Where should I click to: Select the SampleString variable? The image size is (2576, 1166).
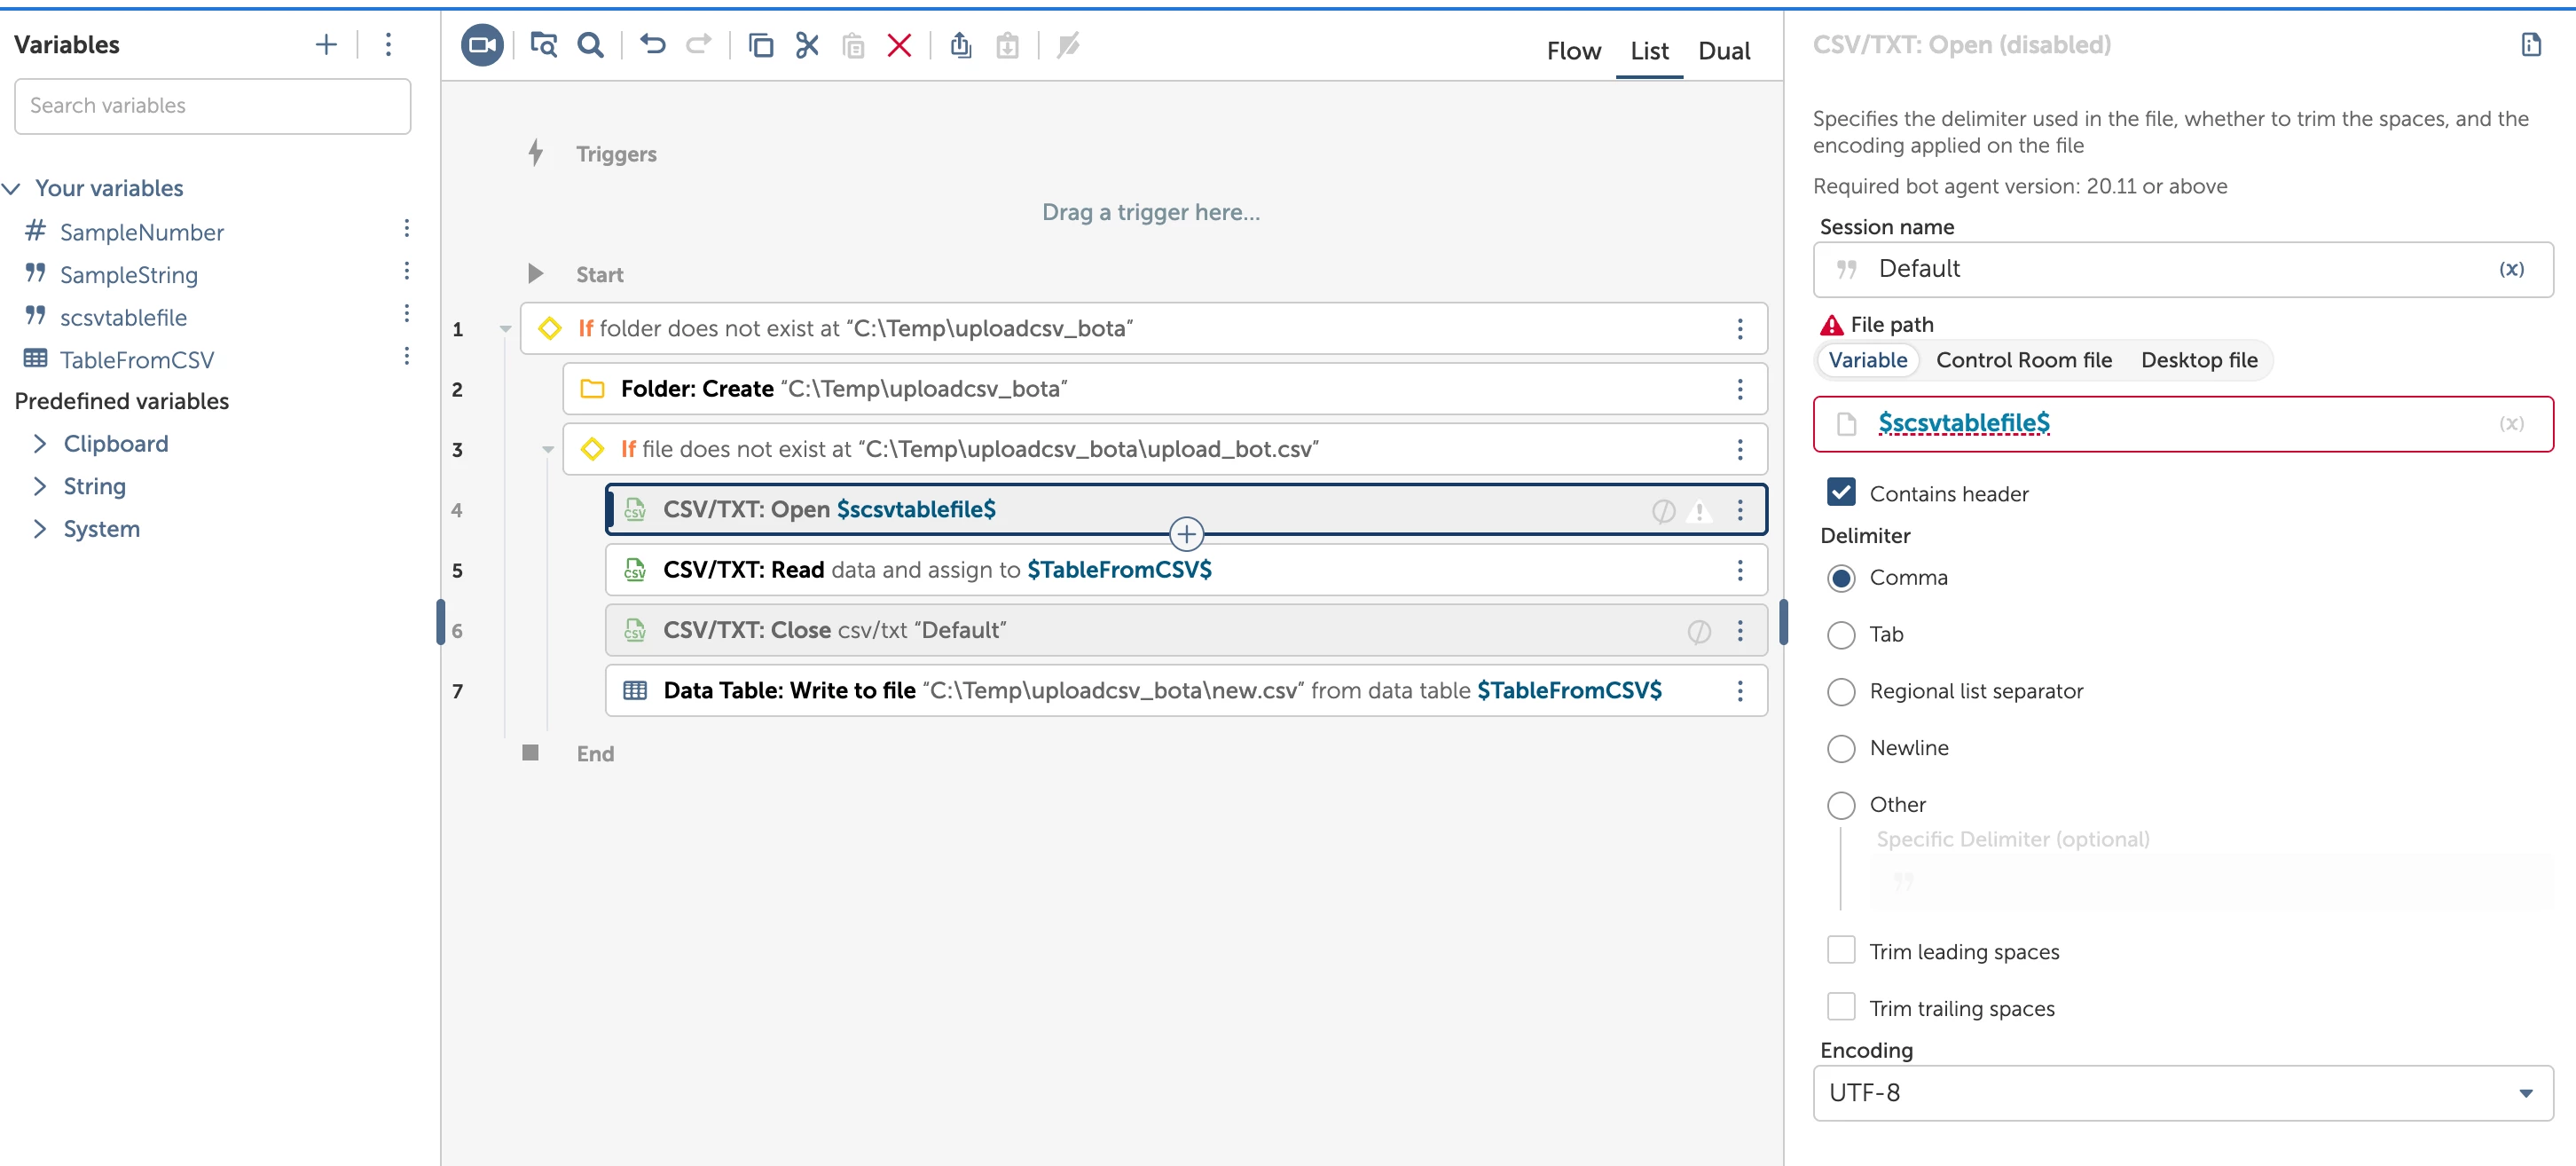tap(128, 275)
